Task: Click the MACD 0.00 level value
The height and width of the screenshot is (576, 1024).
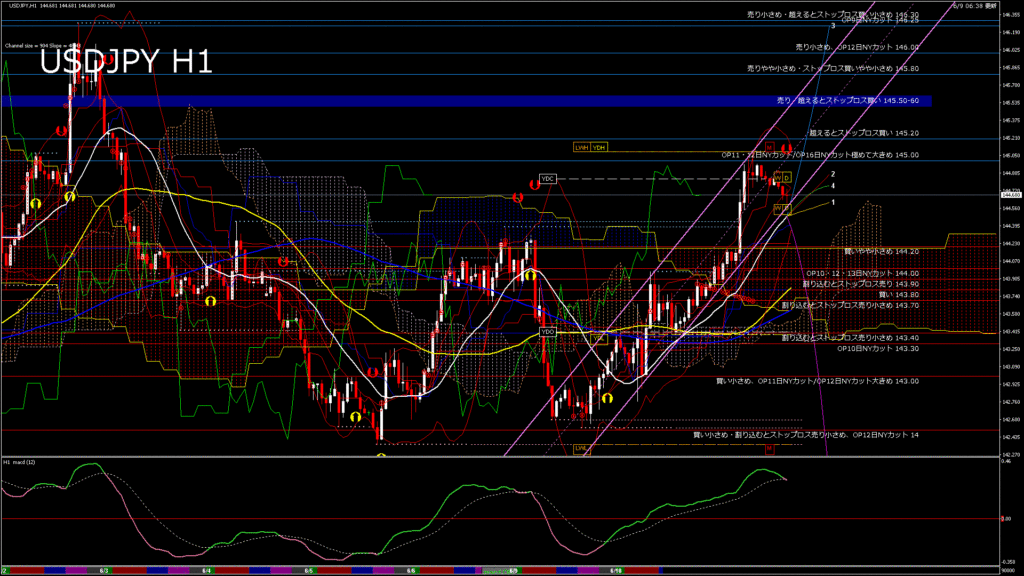Action: click(1006, 519)
